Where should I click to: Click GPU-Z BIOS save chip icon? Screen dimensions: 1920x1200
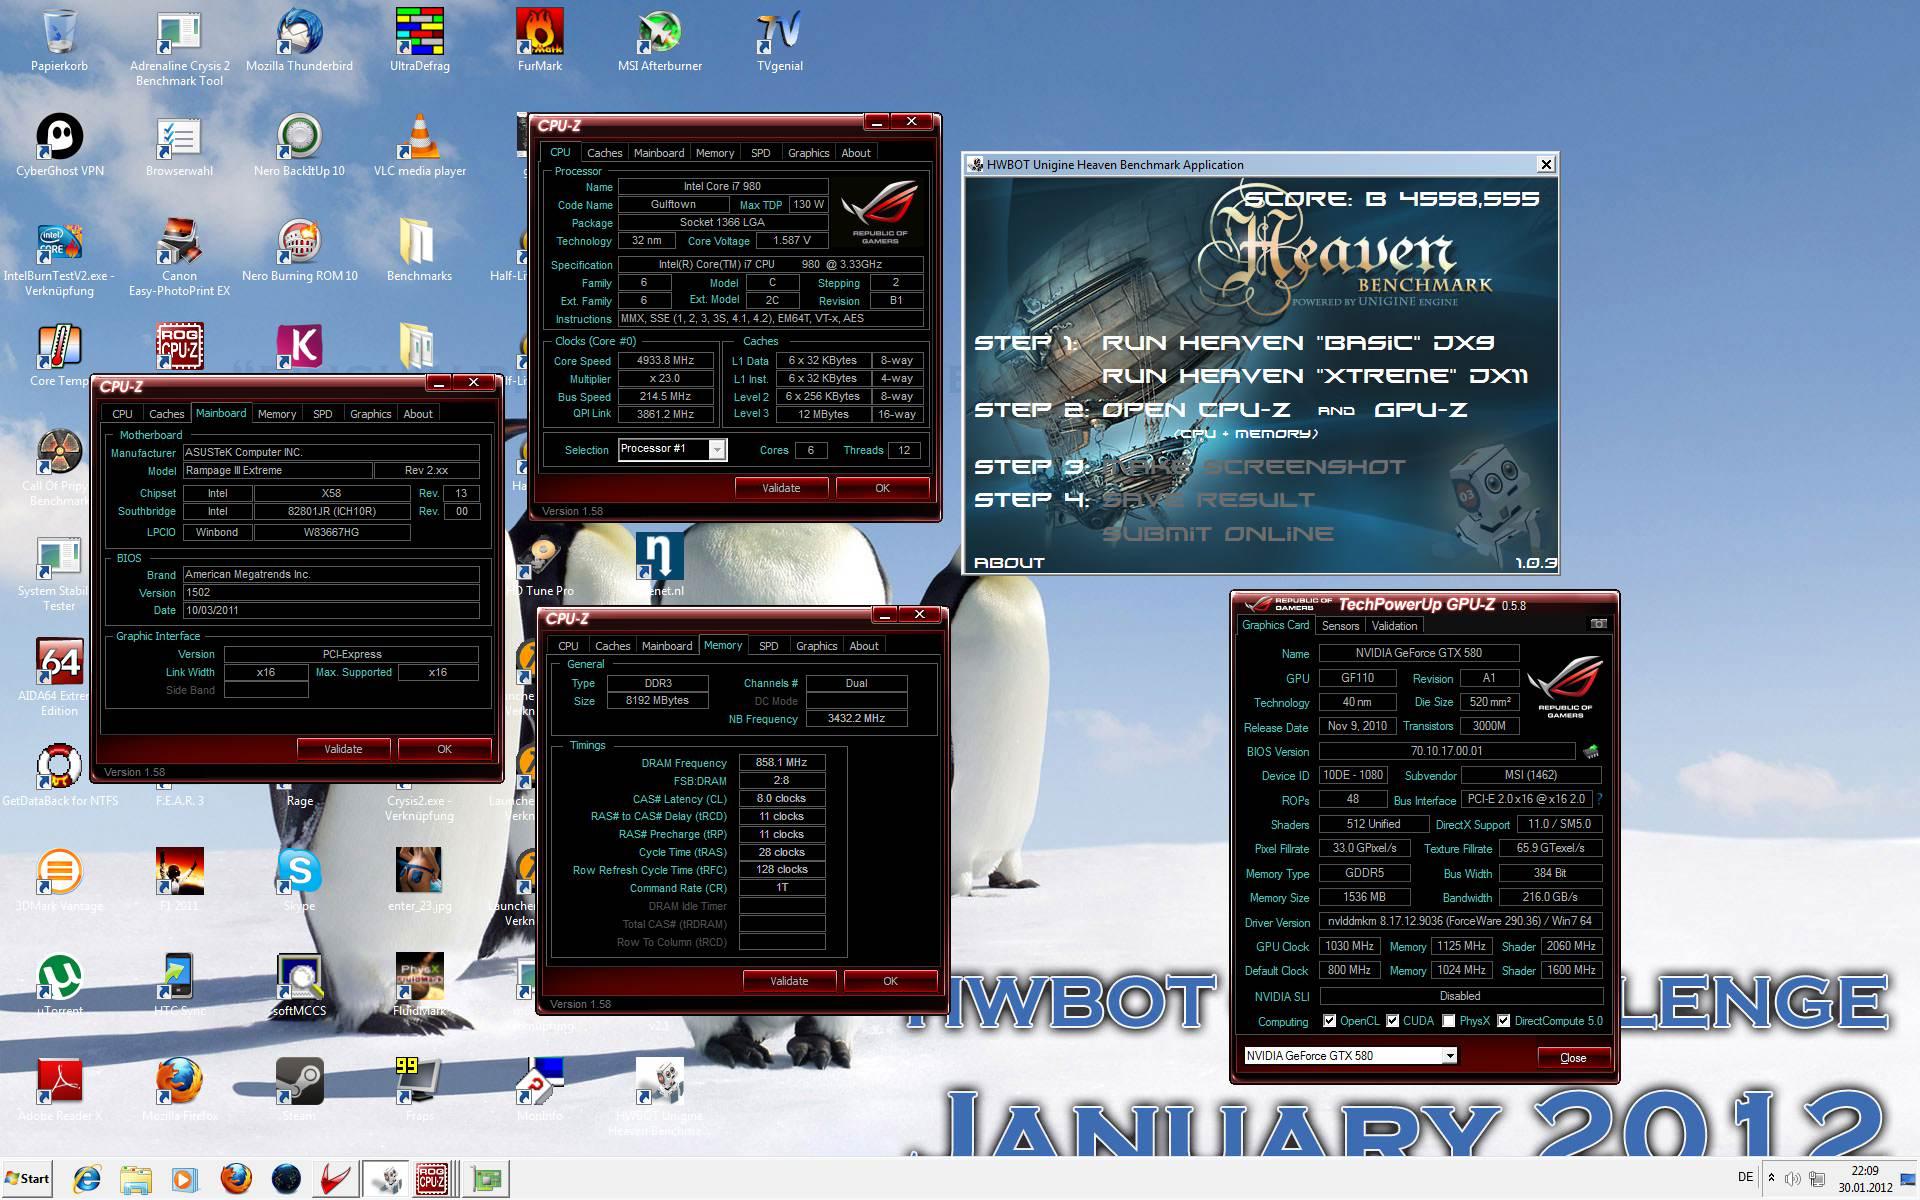1591,751
